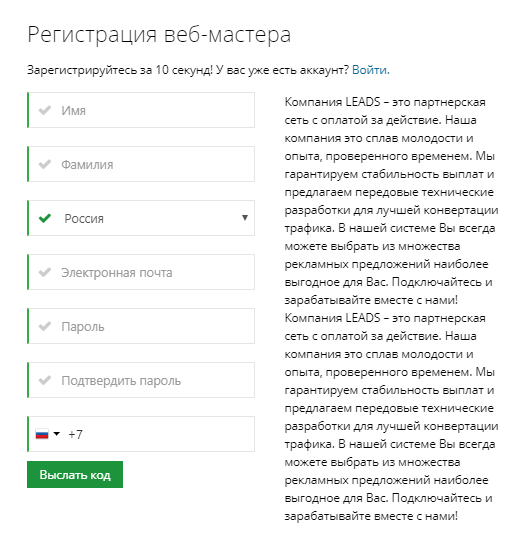Open the Россия country dropdown
This screenshot has width=506, height=541.
click(x=141, y=218)
